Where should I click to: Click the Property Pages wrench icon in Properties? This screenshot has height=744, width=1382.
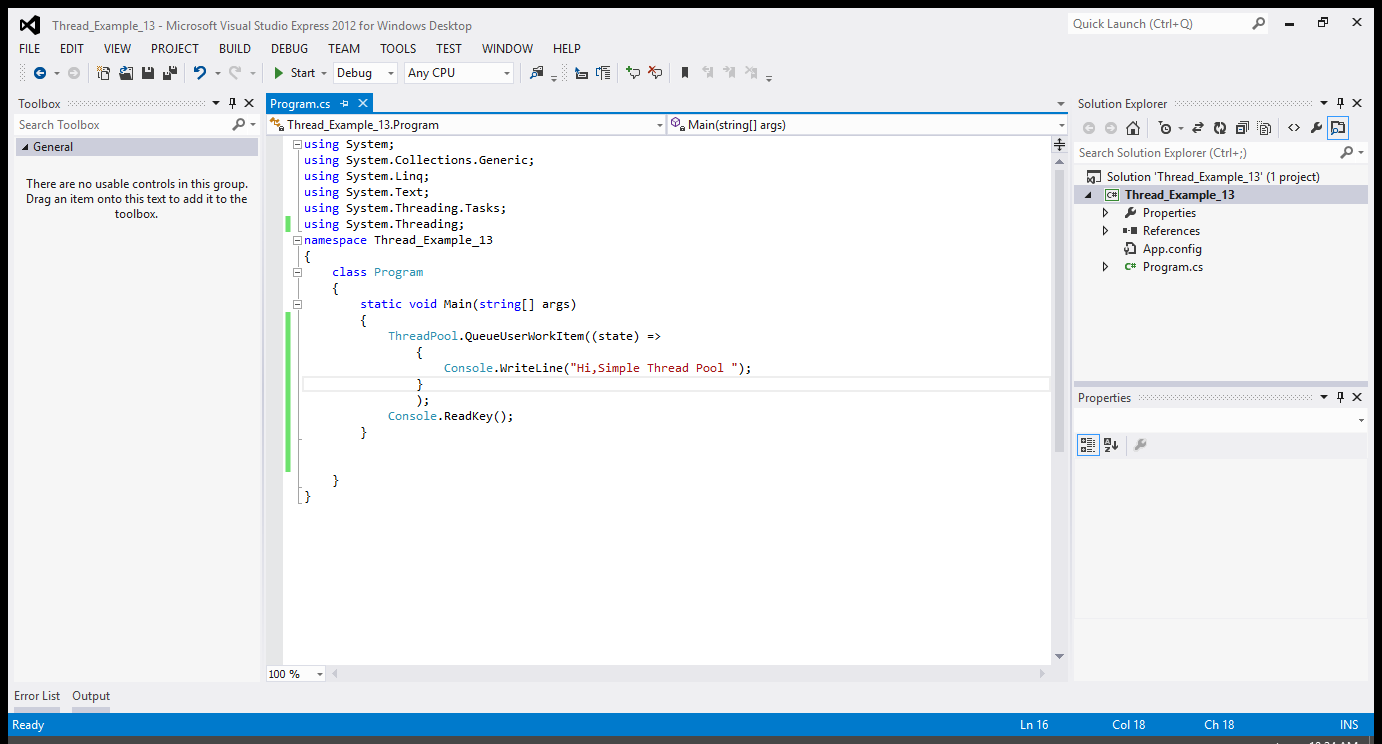tap(1139, 445)
